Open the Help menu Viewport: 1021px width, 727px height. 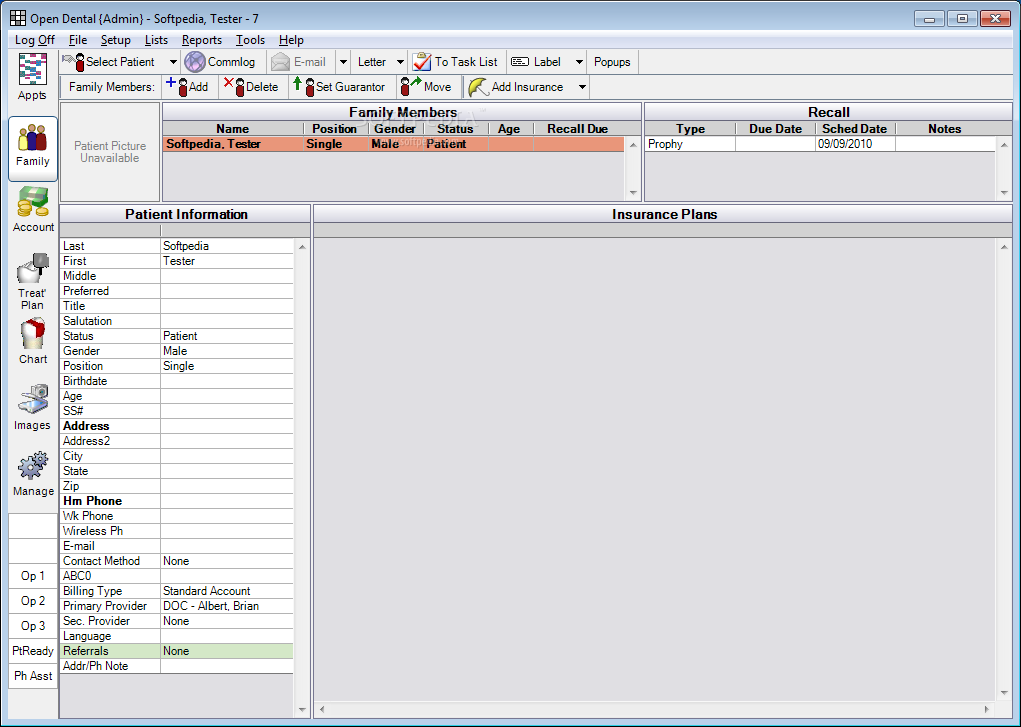pos(291,40)
